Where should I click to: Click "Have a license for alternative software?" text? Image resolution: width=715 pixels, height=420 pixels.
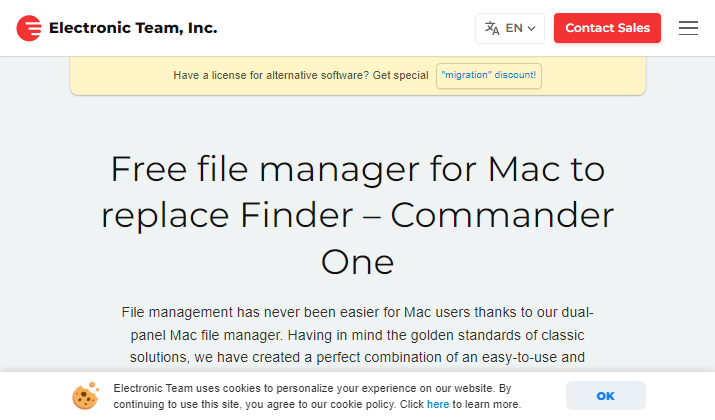tap(271, 75)
